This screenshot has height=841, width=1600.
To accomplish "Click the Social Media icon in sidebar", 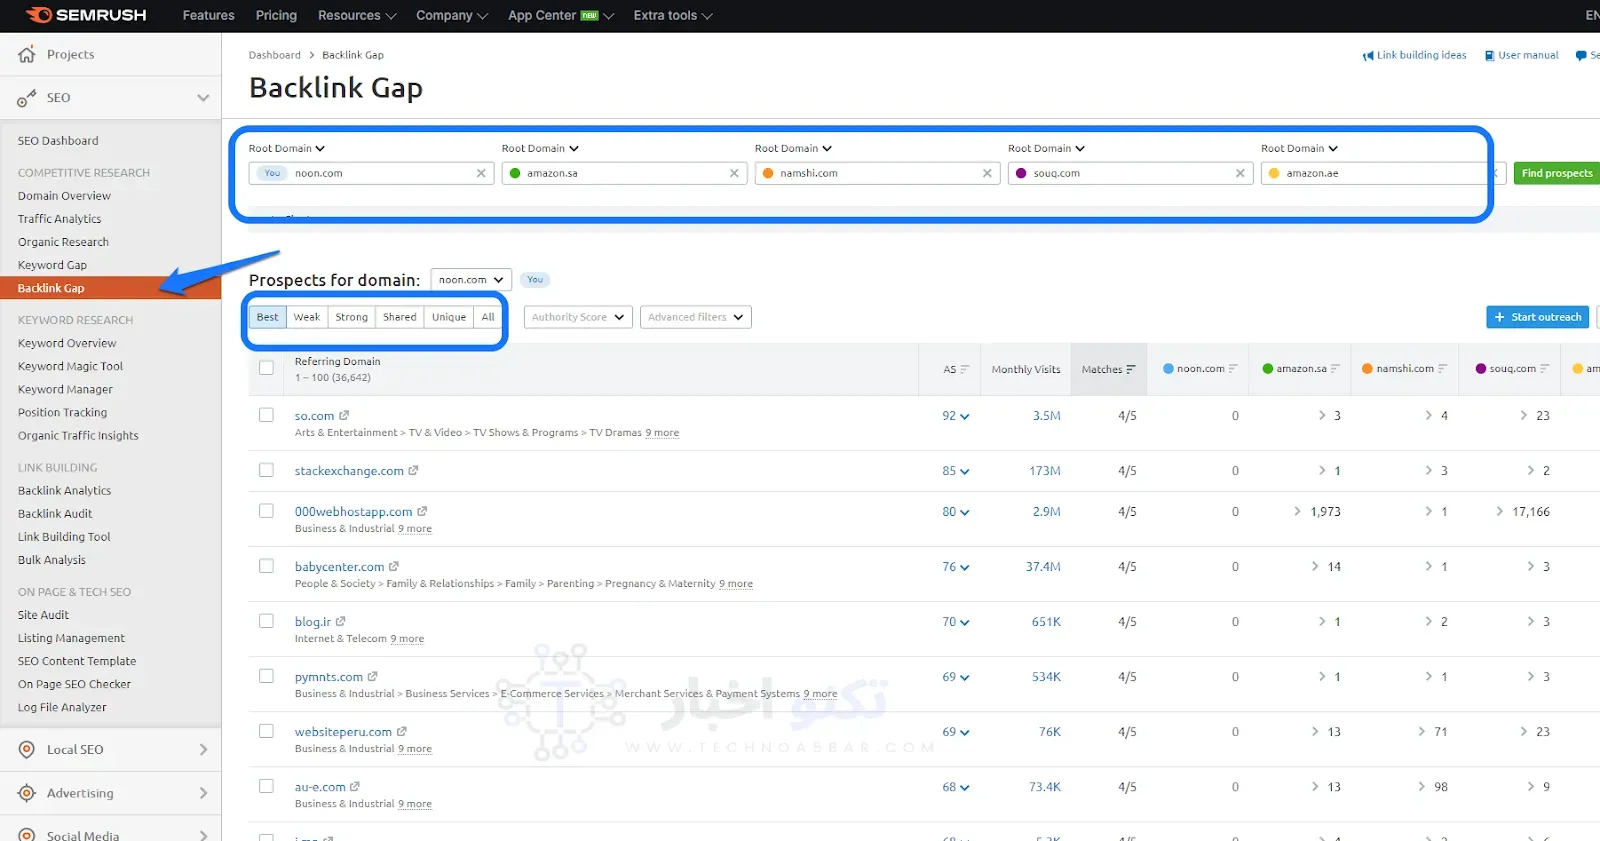I will pyautogui.click(x=27, y=835).
